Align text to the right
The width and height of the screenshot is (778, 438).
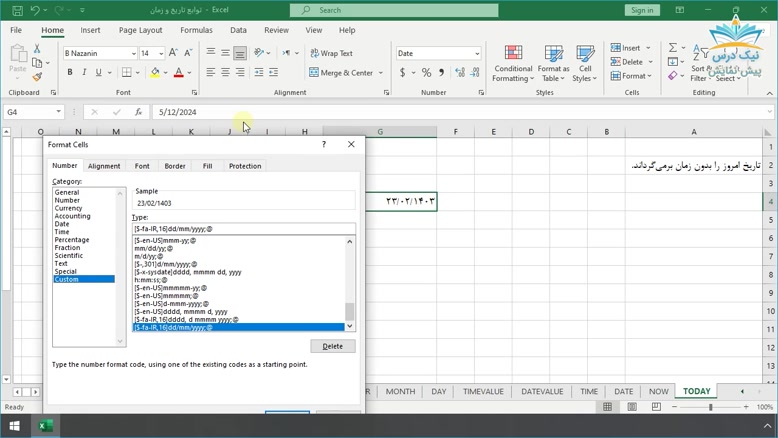pos(240,72)
